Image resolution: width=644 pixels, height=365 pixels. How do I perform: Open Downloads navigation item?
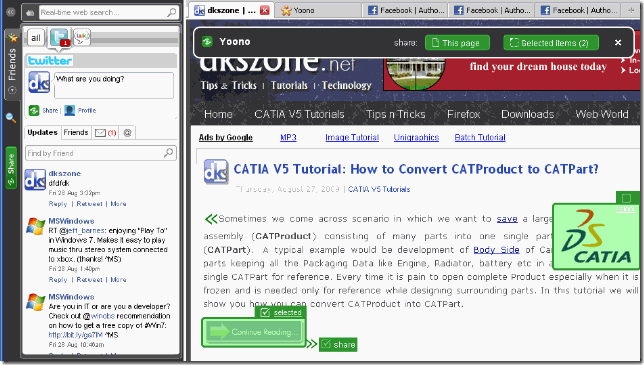pyautogui.click(x=527, y=114)
